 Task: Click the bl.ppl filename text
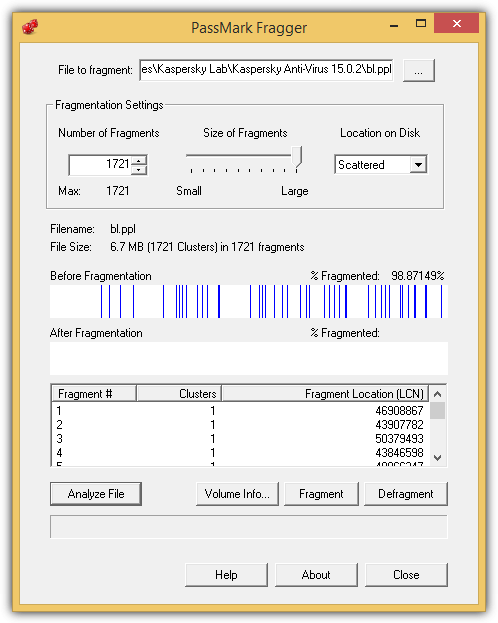pos(123,229)
